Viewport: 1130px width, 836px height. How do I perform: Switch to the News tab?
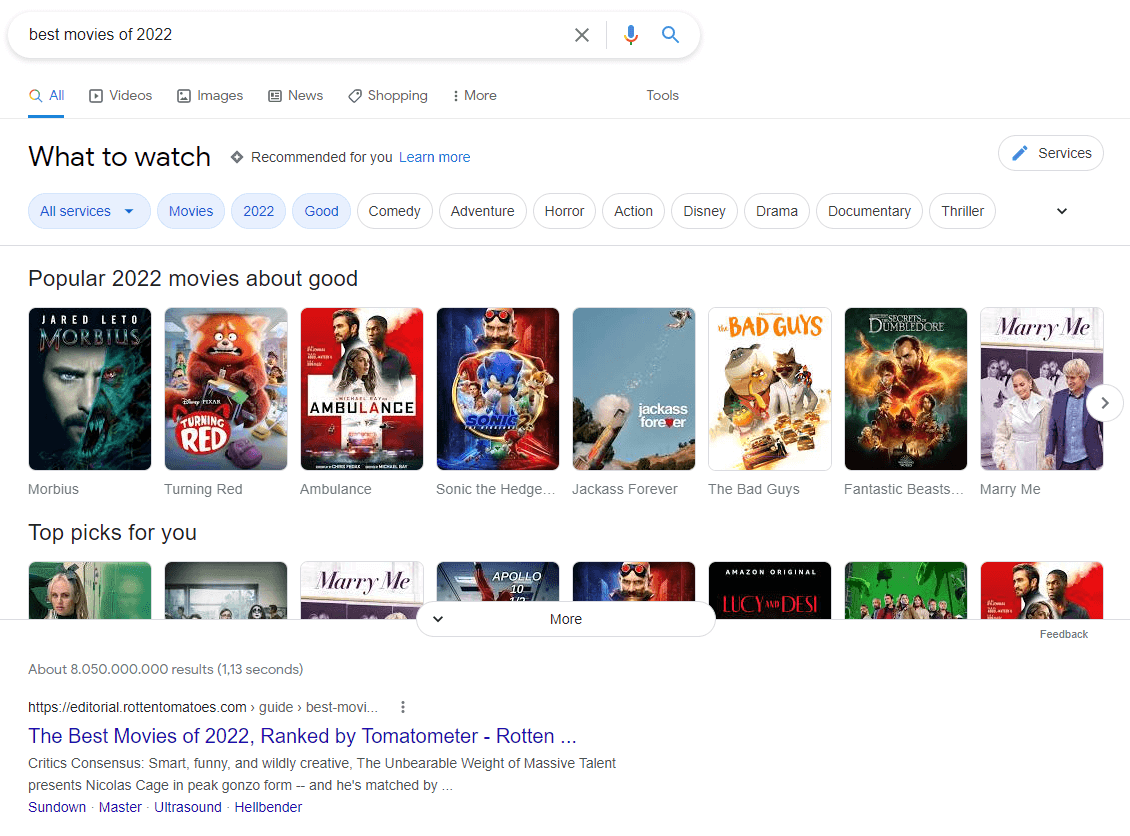tap(295, 96)
